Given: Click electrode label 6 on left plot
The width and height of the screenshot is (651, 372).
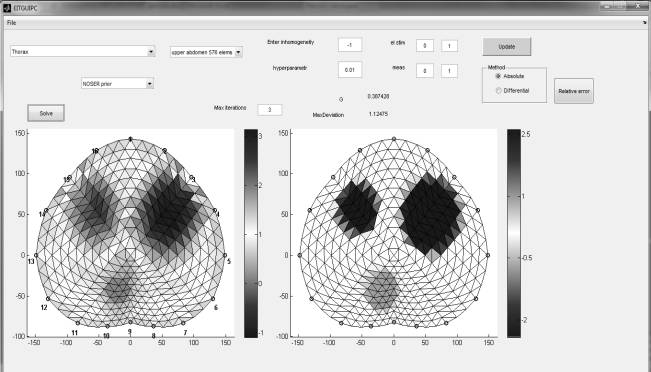Looking at the screenshot, I should pos(216,308).
